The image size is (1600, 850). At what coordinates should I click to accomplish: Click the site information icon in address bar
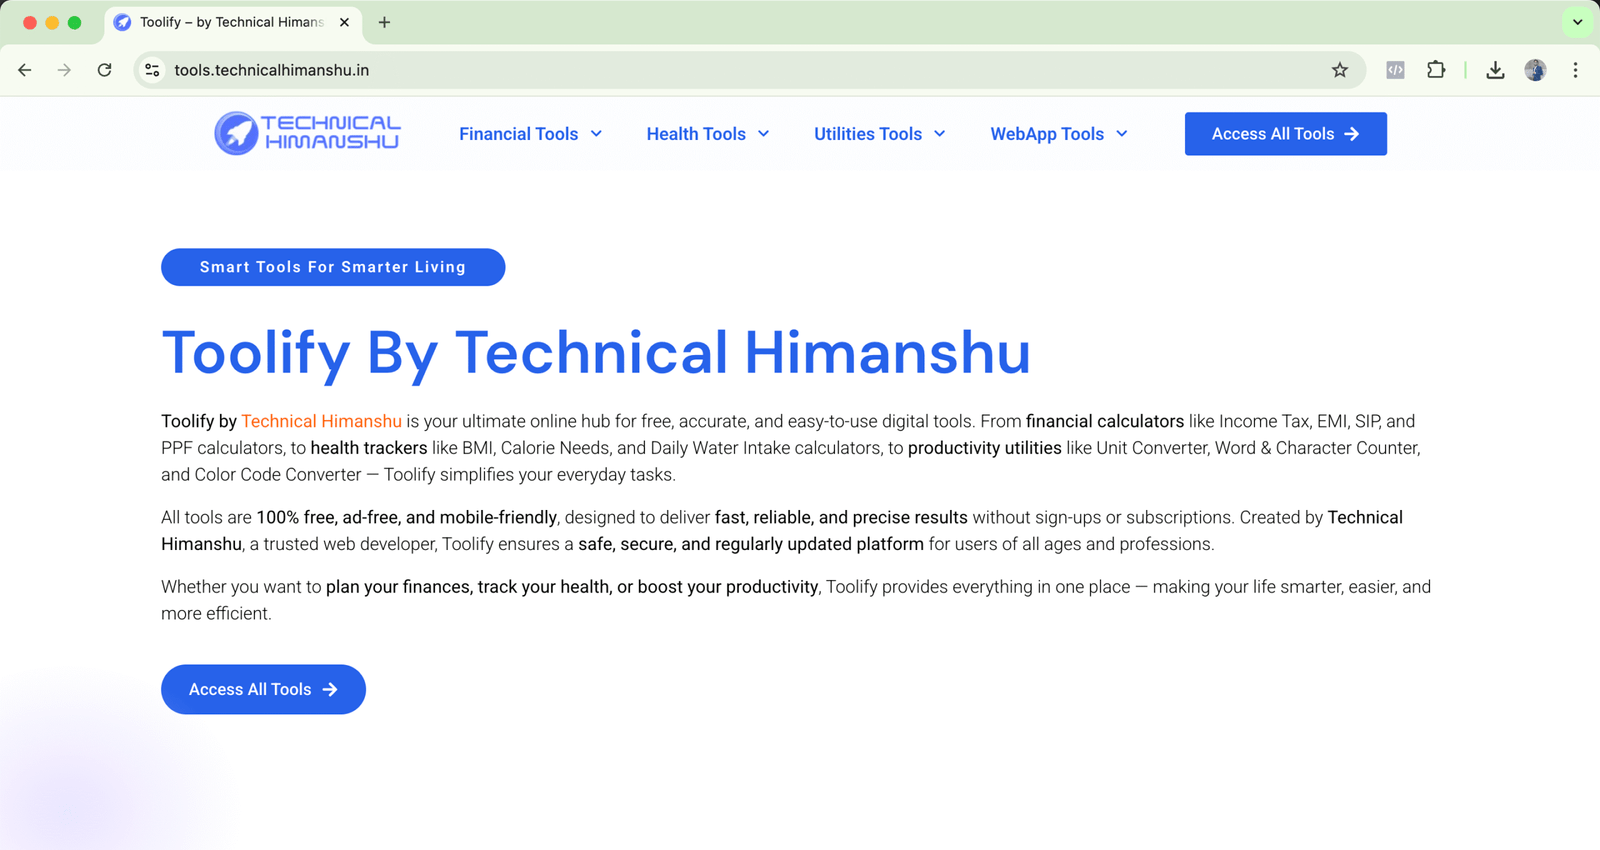(152, 70)
